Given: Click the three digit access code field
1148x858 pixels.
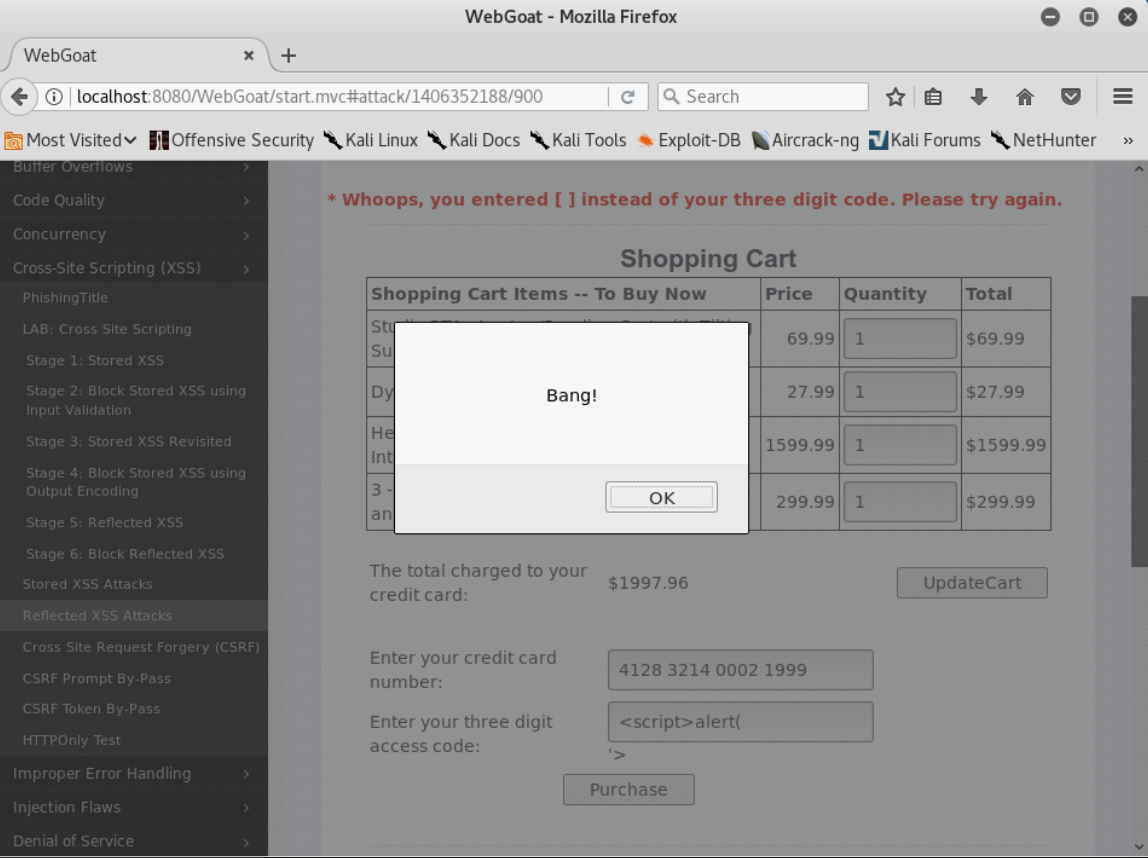Looking at the screenshot, I should (740, 722).
